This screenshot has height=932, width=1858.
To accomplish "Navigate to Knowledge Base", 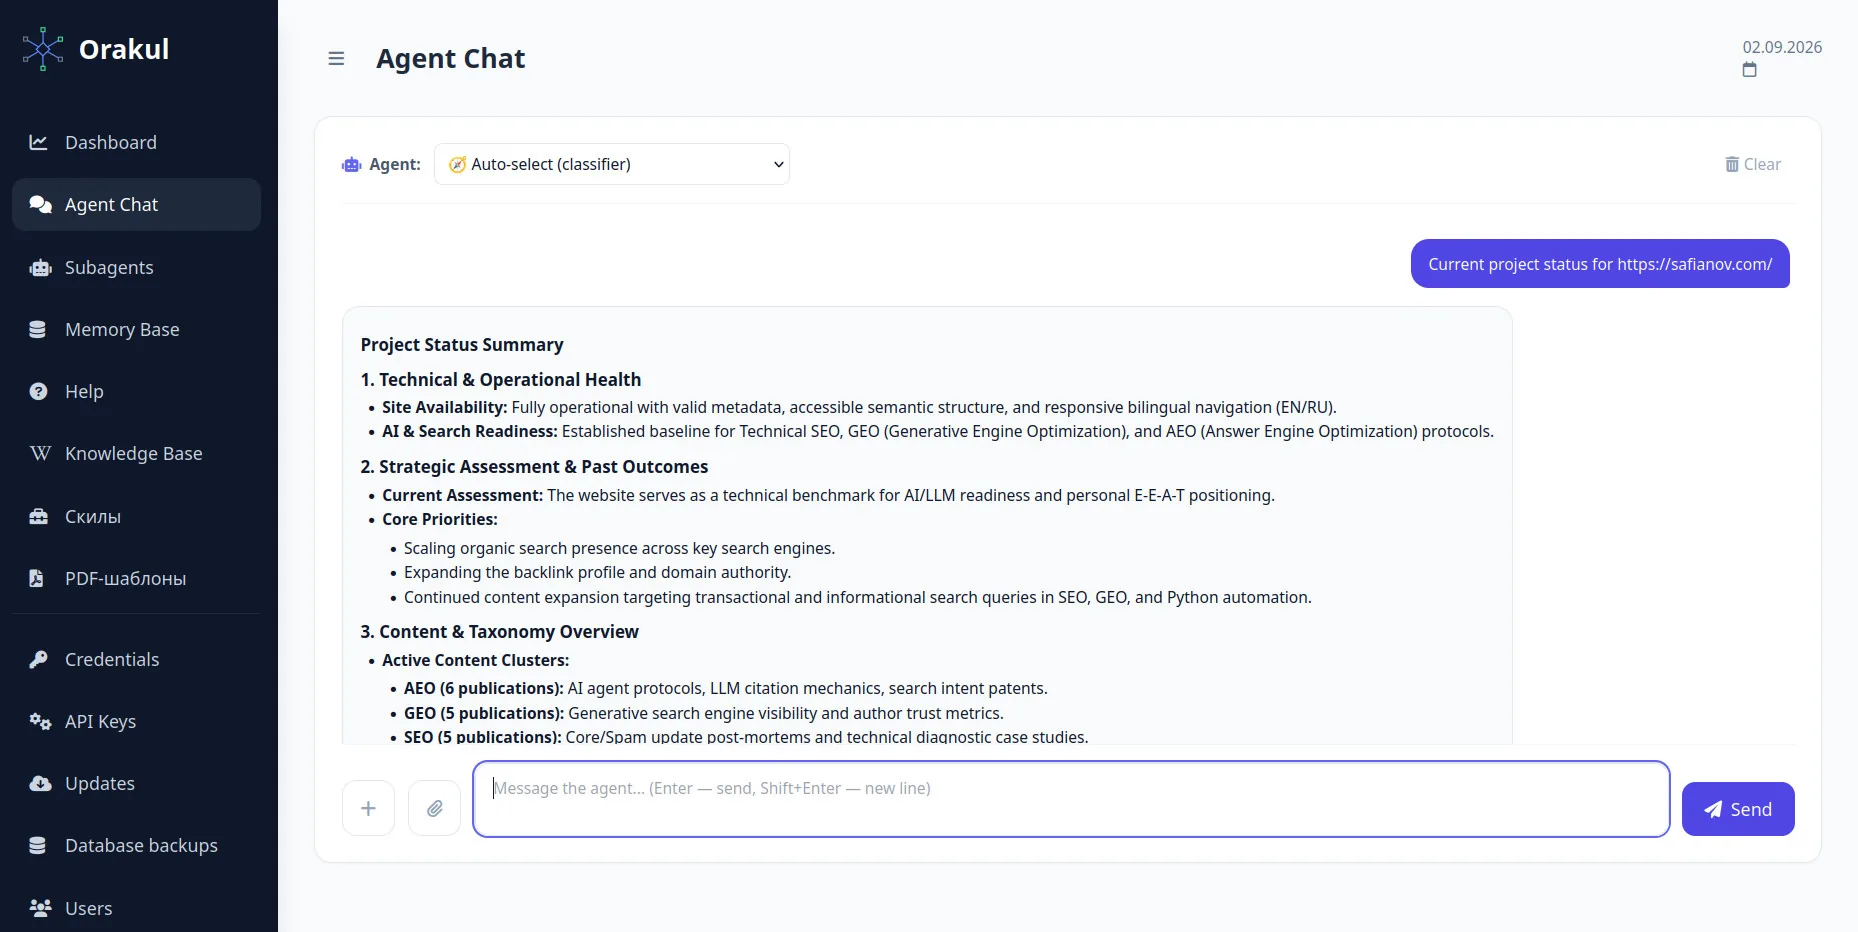I will [136, 454].
